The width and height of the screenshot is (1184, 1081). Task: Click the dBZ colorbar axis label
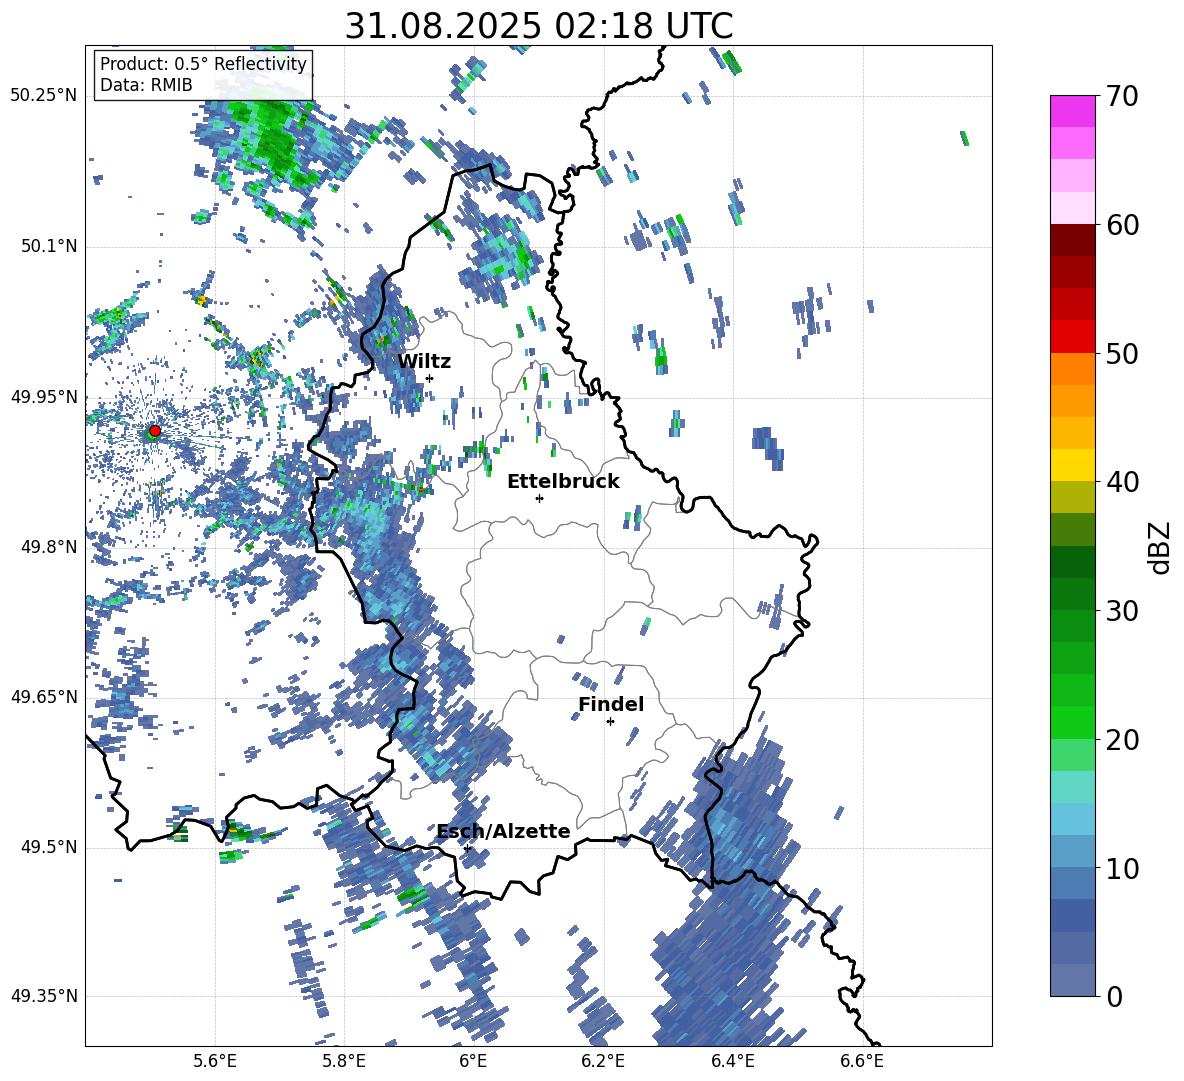pyautogui.click(x=1161, y=547)
